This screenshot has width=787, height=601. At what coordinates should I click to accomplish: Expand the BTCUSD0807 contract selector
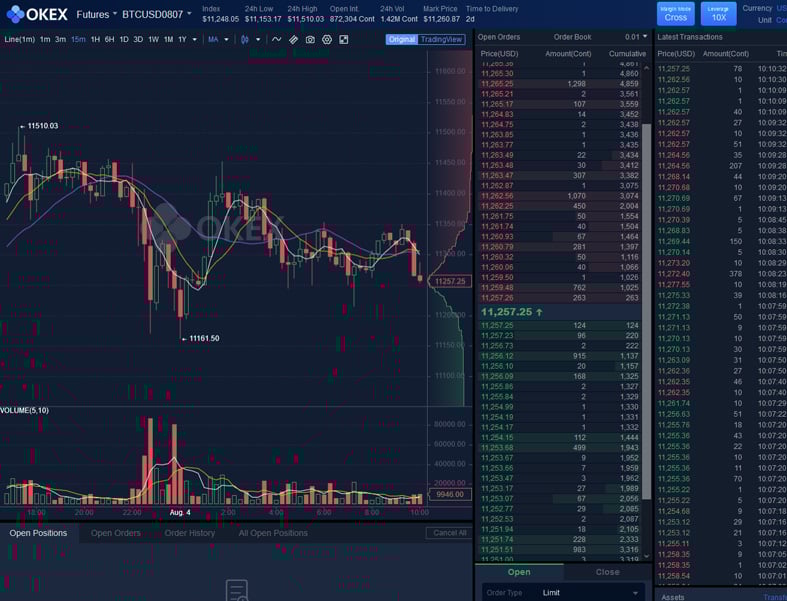[x=157, y=15]
